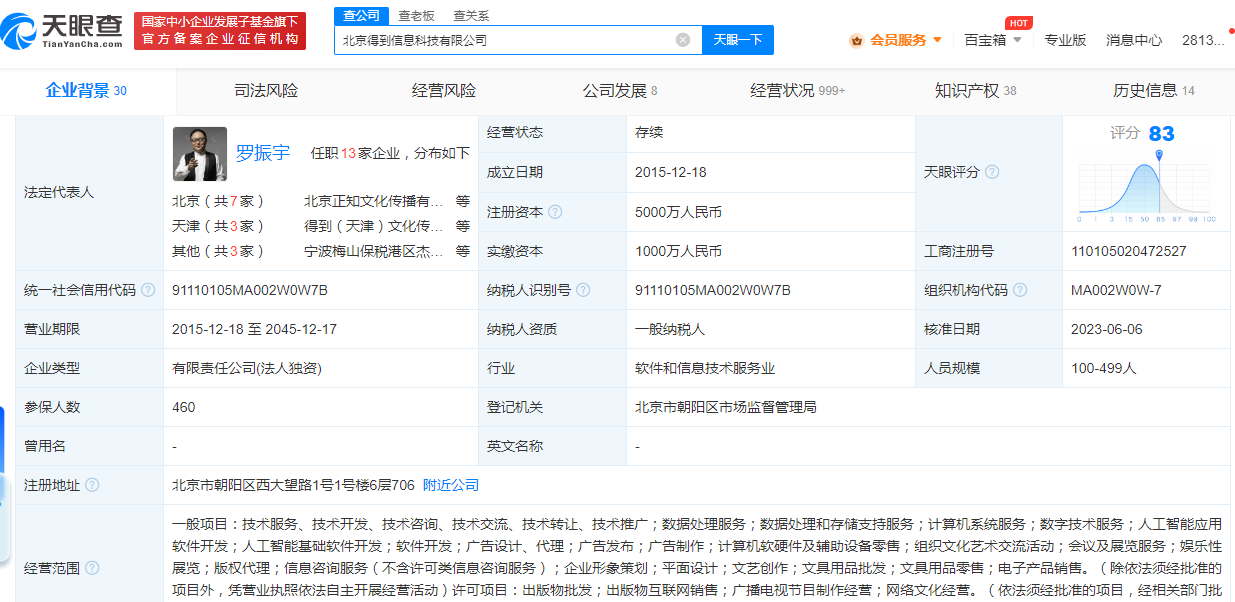This screenshot has width=1235, height=602.
Task: Open help icon next to 注册资本
Action: coord(555,212)
